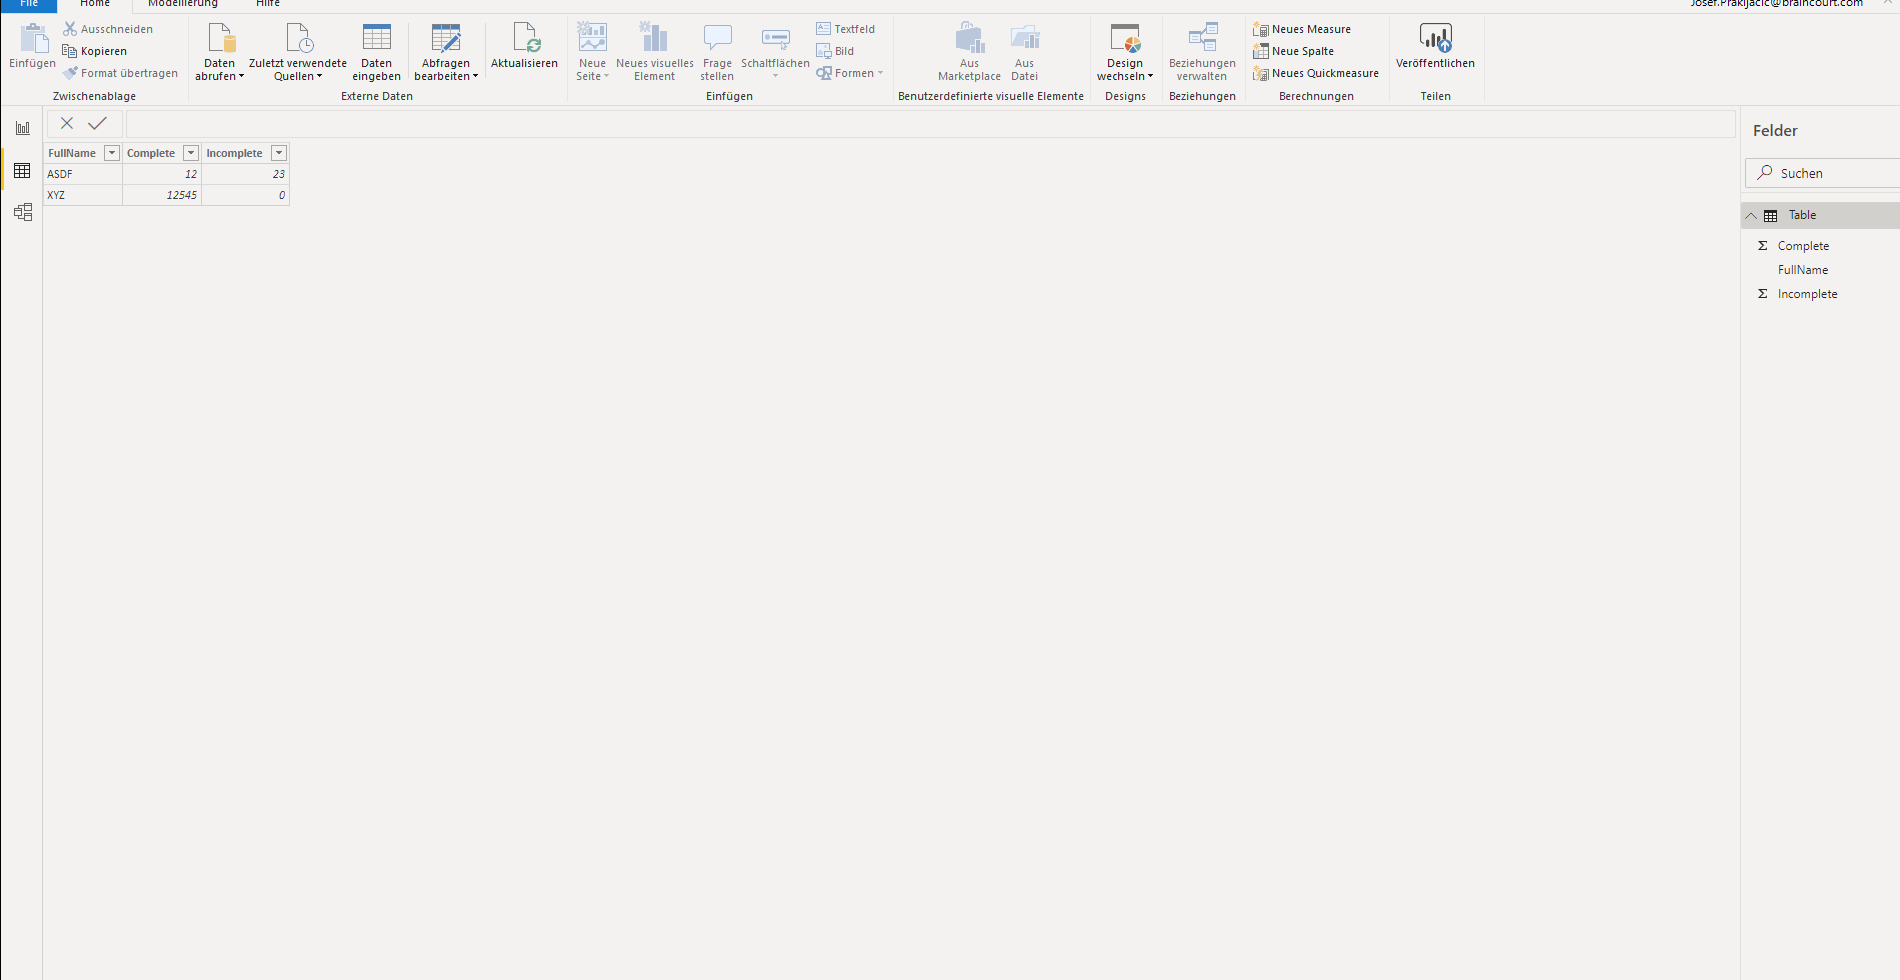The height and width of the screenshot is (980, 1900).
Task: Open Beziehungen verwalten
Action: coord(1202,52)
